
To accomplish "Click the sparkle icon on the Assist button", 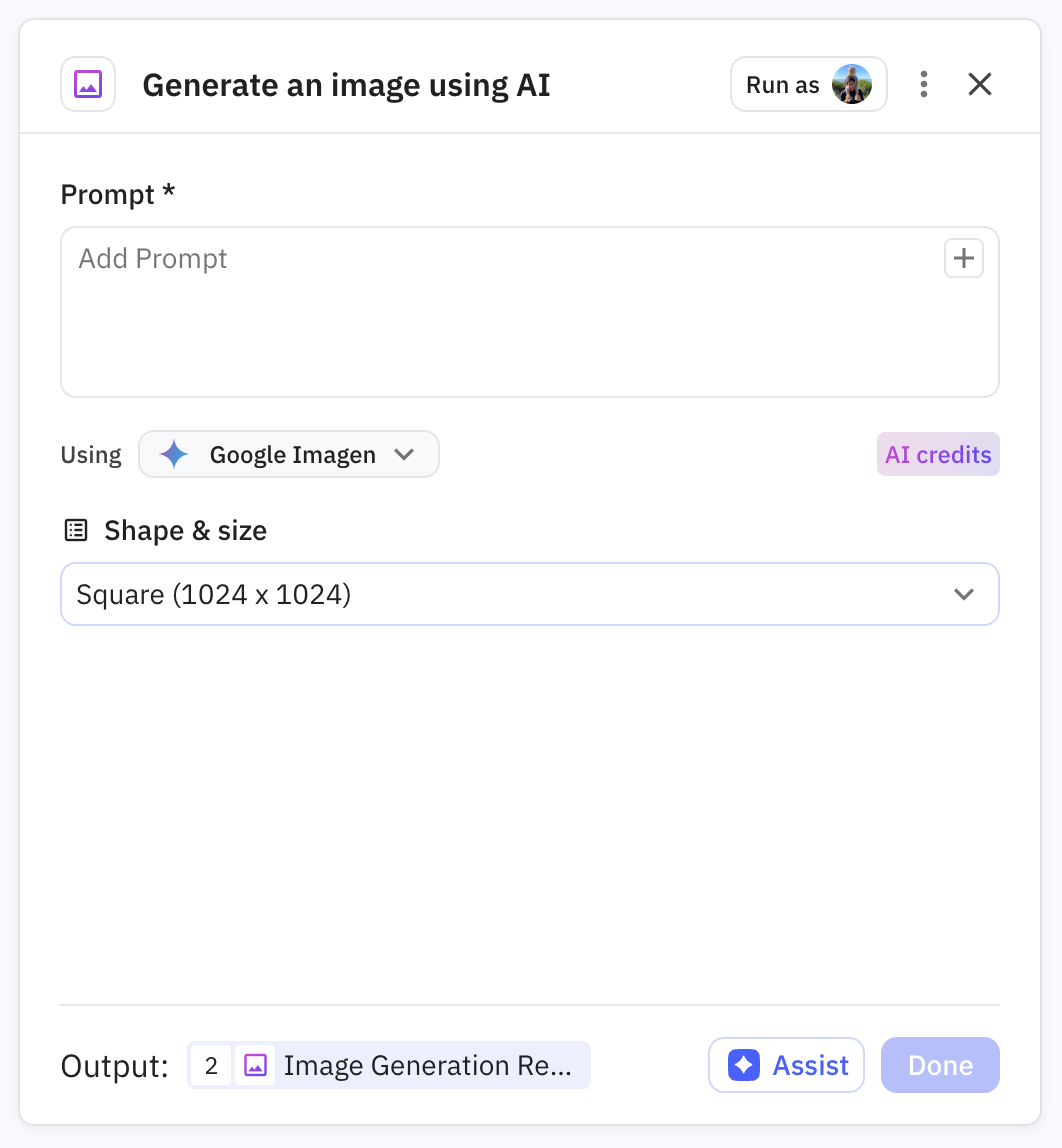I will point(743,1066).
